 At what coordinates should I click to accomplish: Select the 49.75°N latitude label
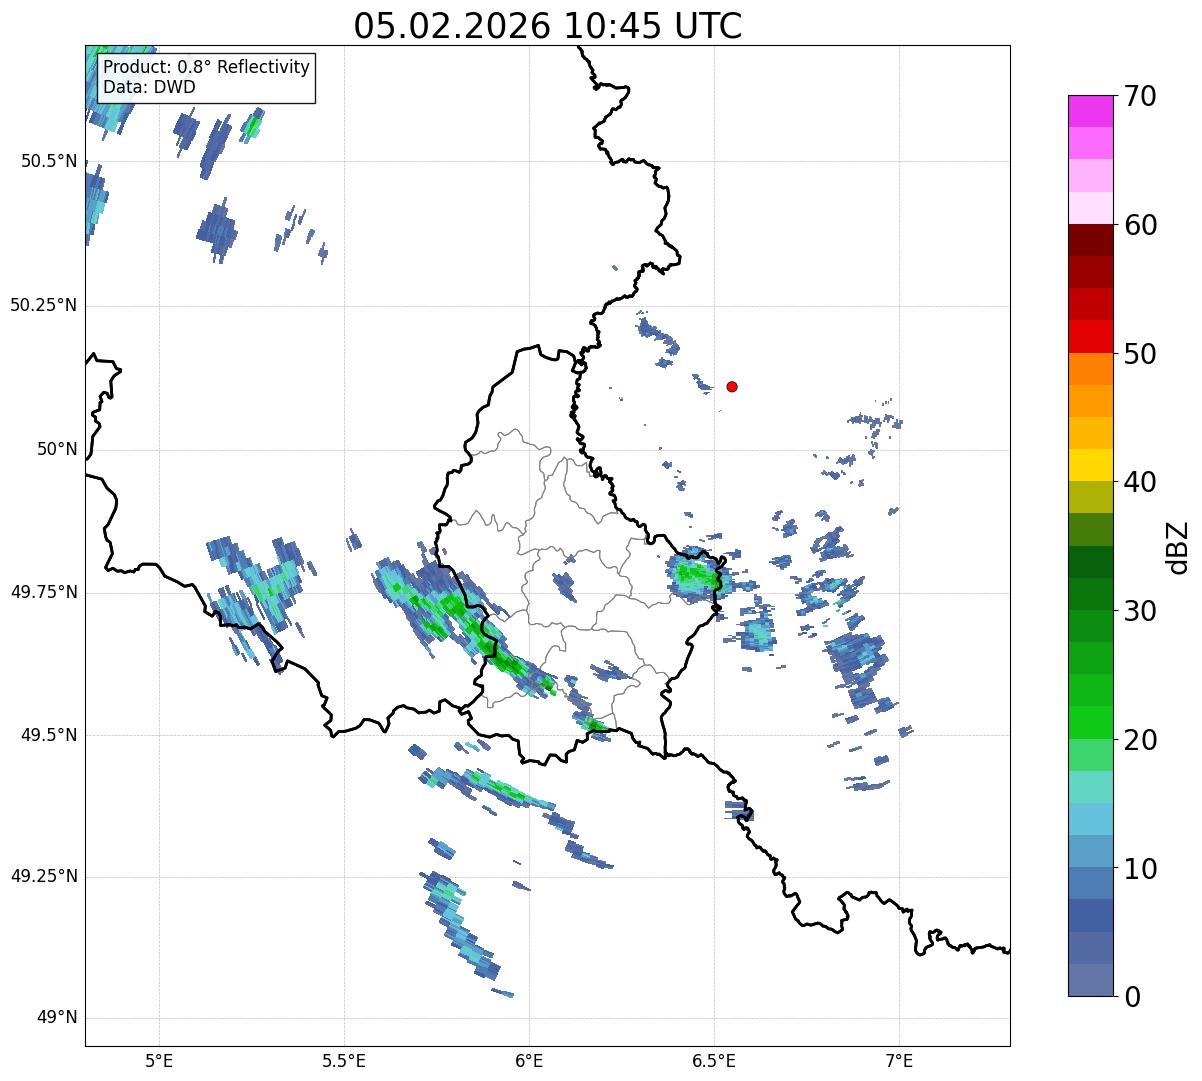coord(43,592)
